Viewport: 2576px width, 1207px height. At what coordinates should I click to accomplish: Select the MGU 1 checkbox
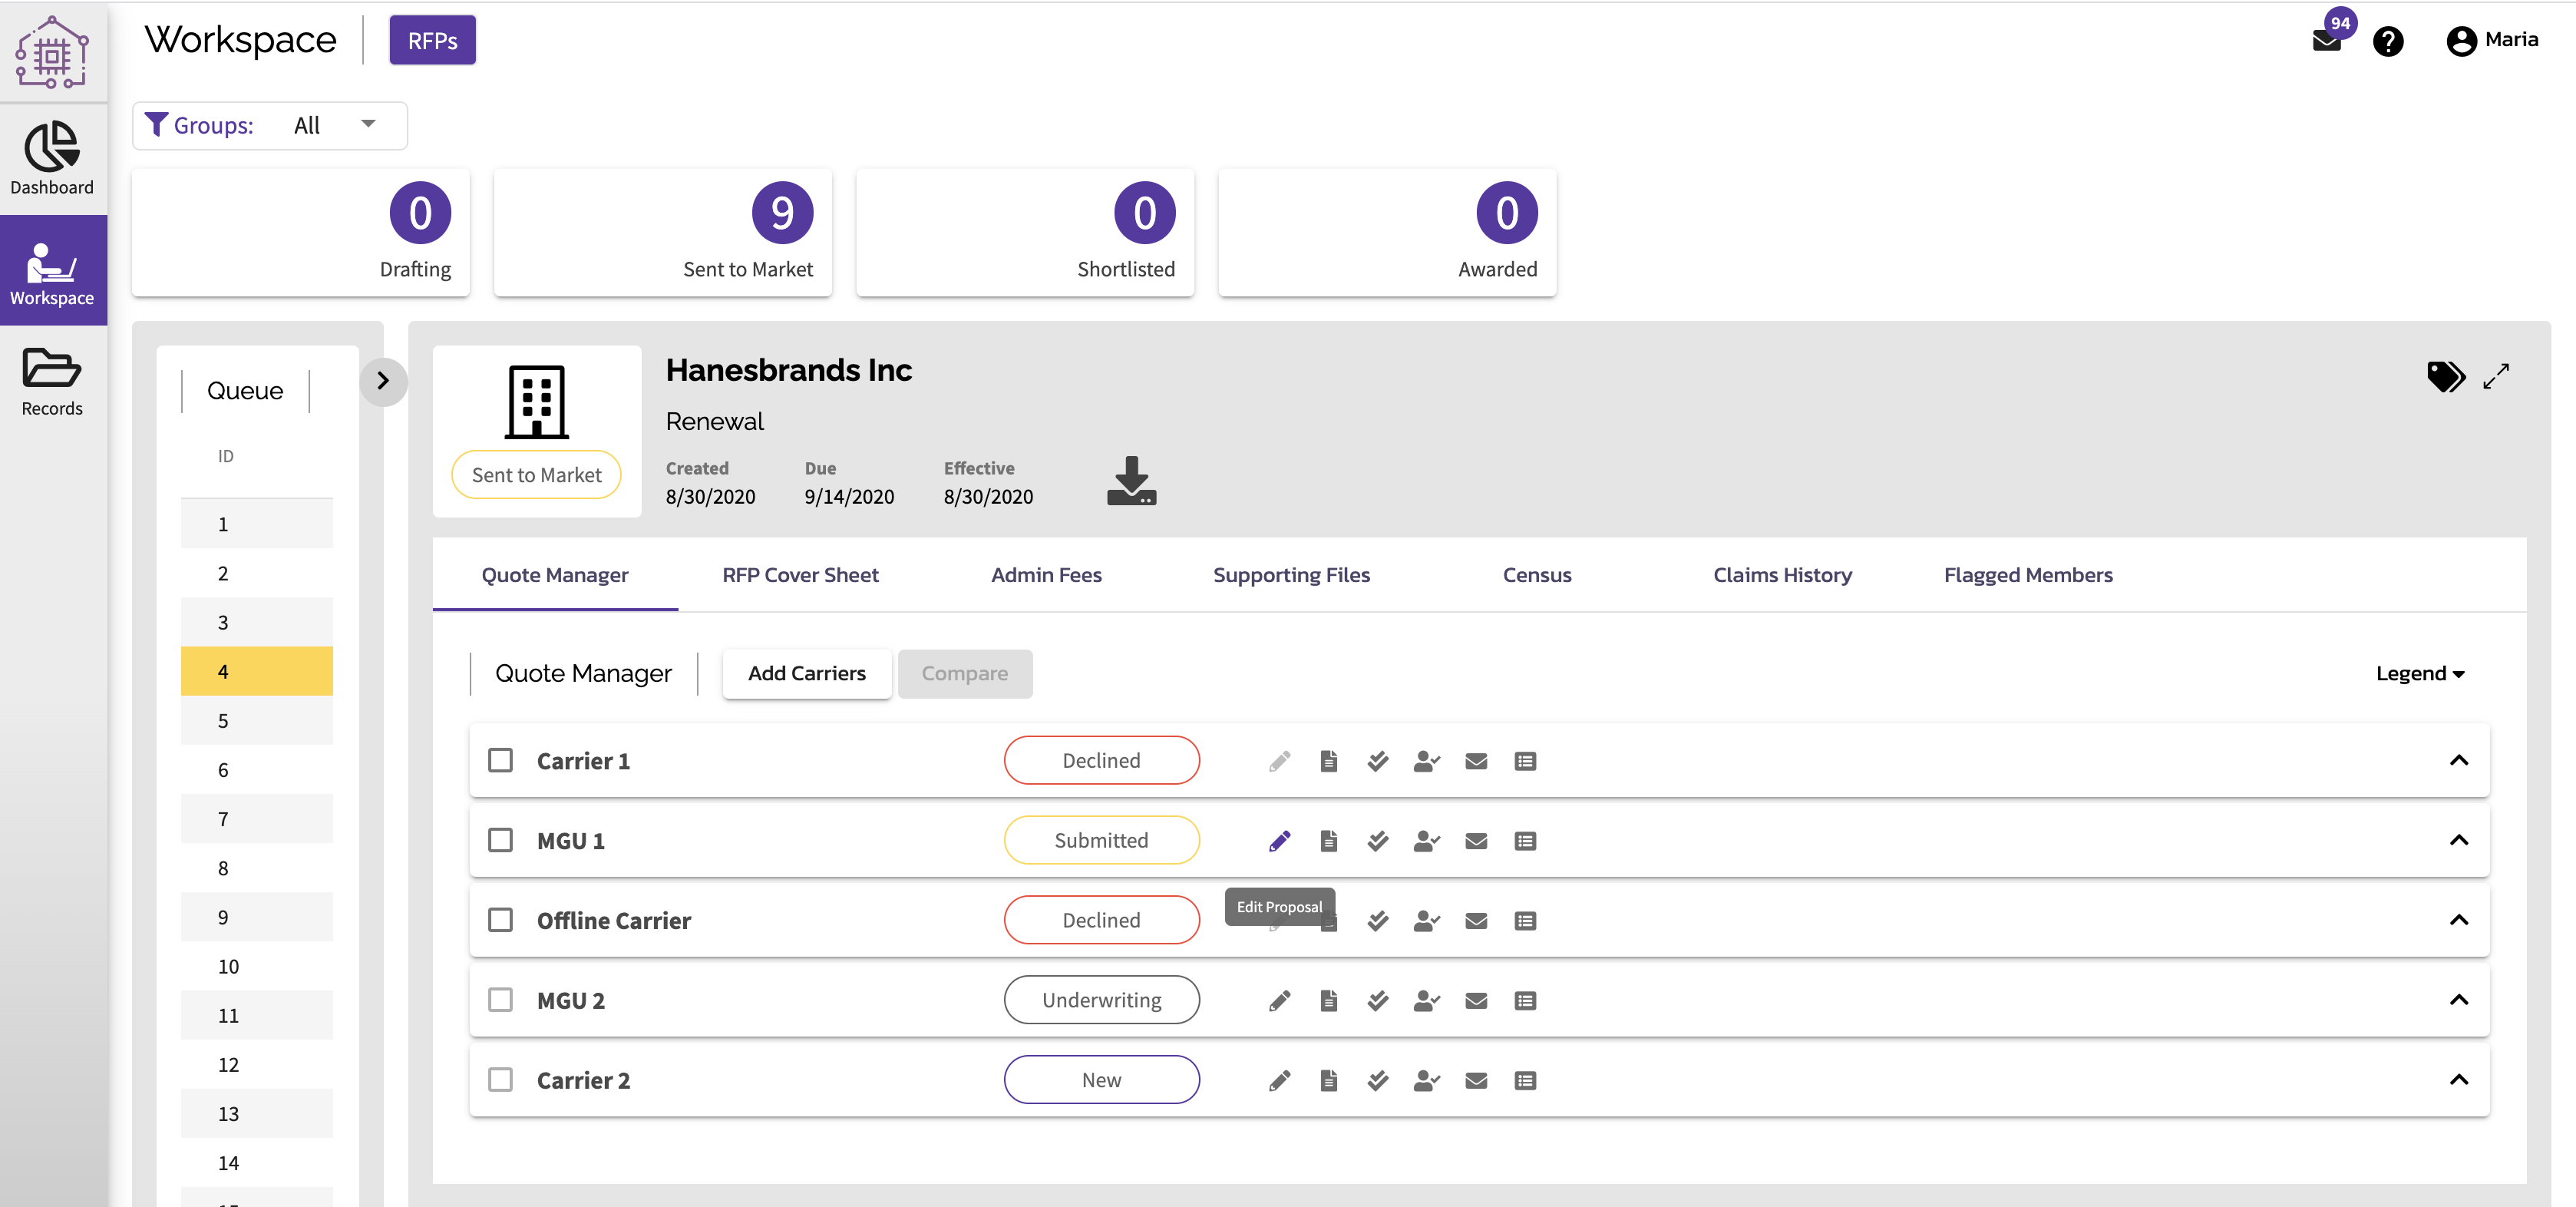click(501, 840)
